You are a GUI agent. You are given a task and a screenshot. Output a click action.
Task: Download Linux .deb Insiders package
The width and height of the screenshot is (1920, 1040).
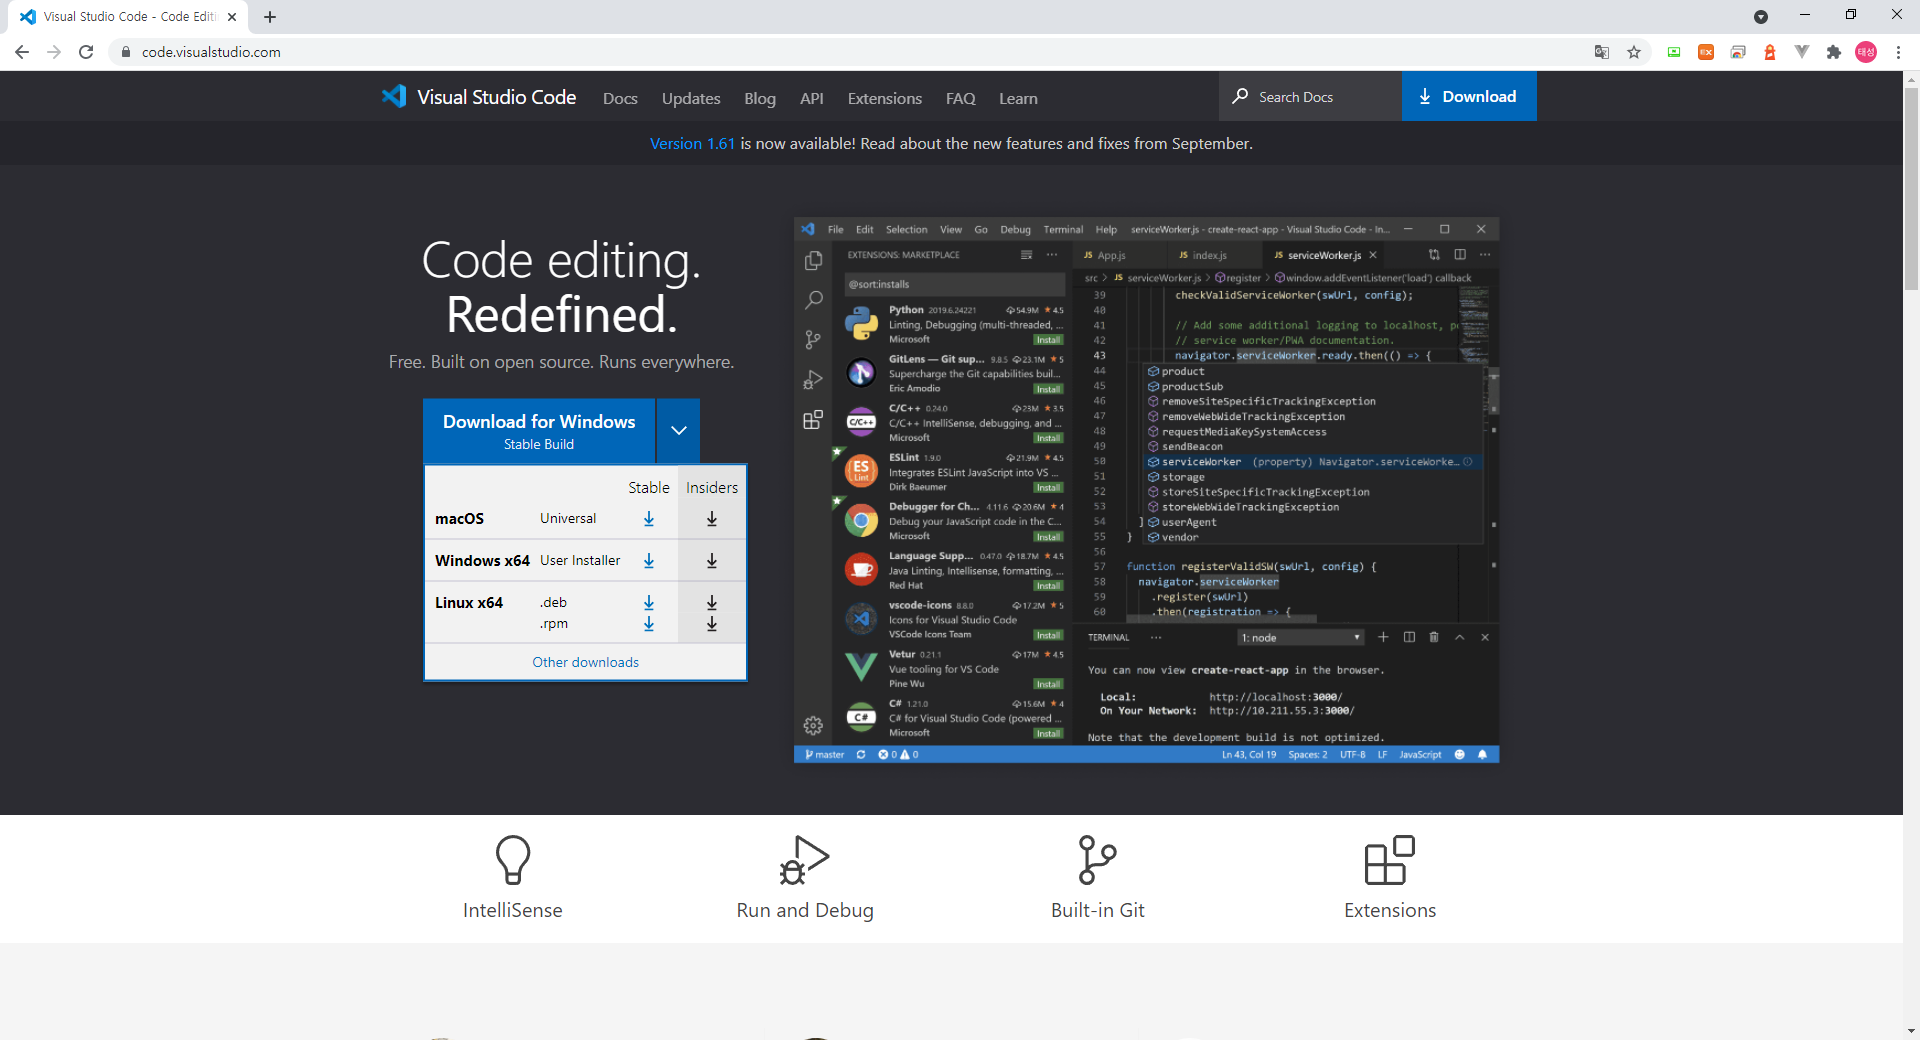click(x=712, y=602)
